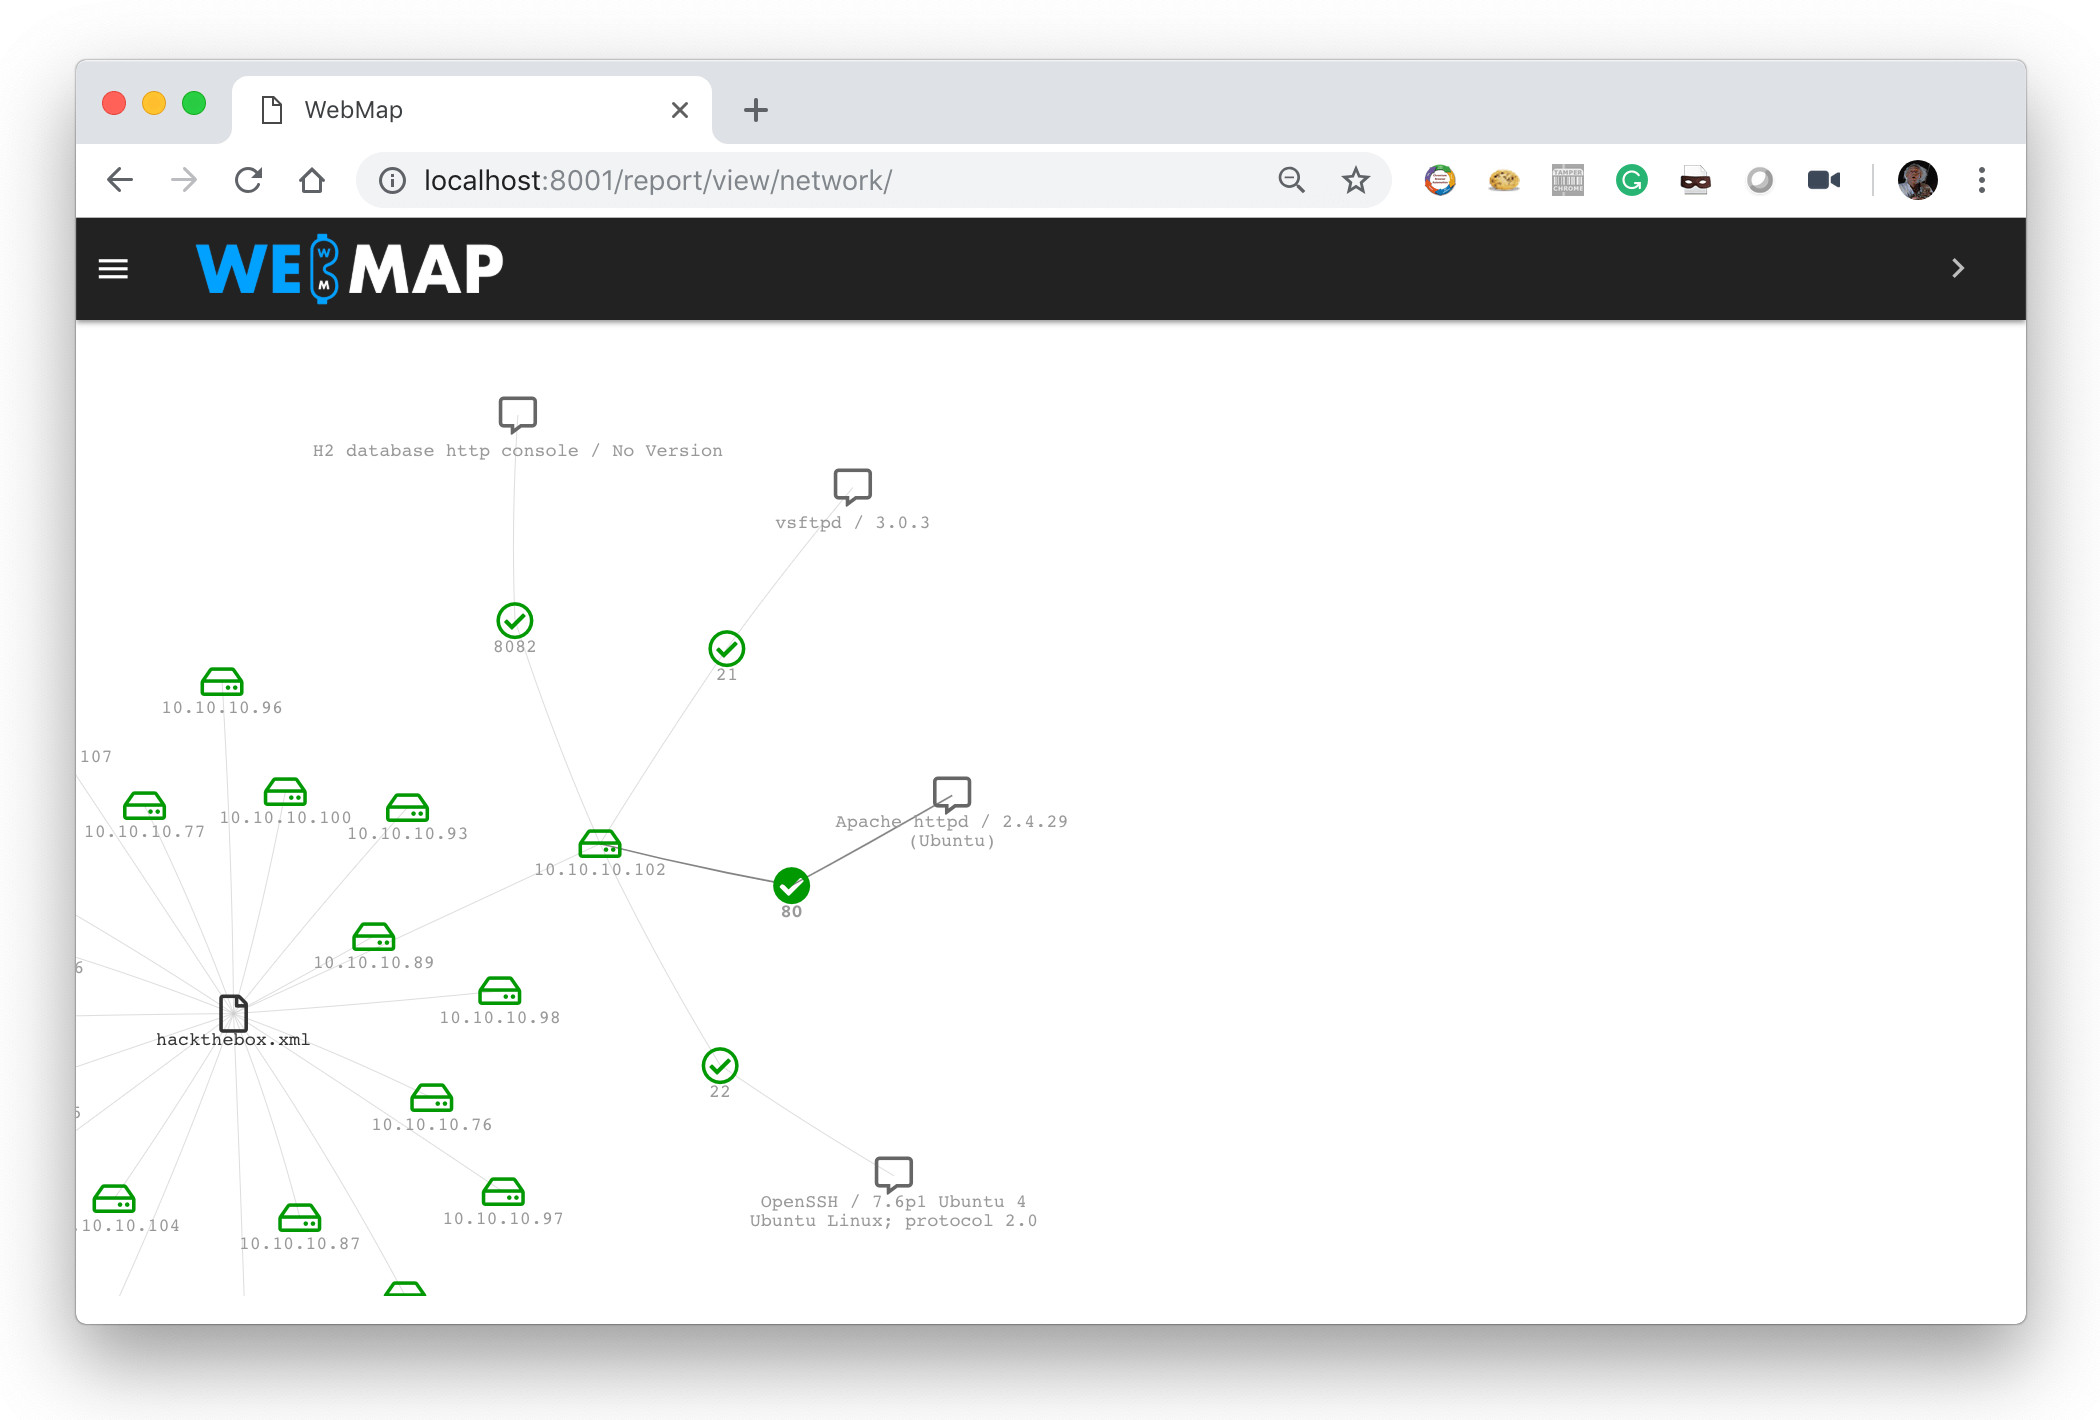Screen dimensions: 2100x1420
Task: Click the host icon for 10.10.10.102
Action: coord(600,843)
